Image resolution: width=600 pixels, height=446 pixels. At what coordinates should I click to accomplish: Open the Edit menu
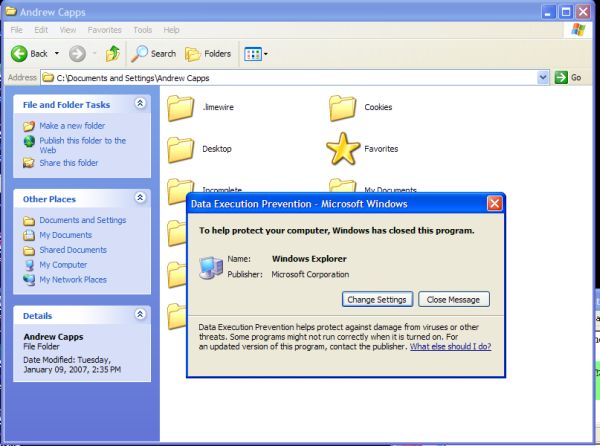[x=41, y=30]
